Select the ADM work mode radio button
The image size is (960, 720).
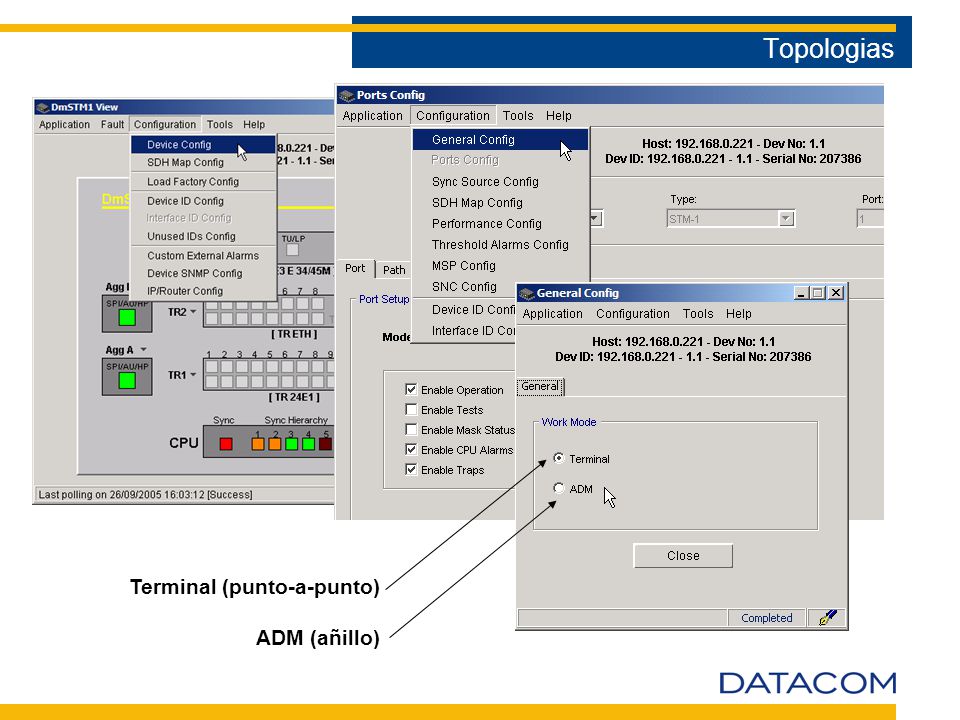[x=558, y=488]
